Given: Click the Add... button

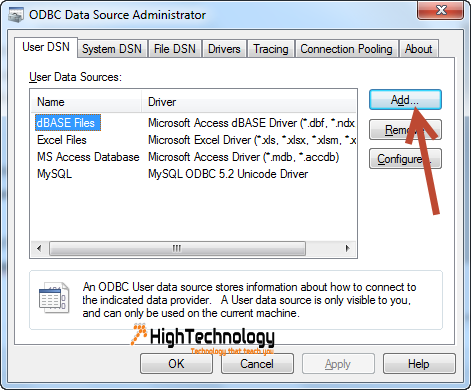Looking at the screenshot, I should [x=405, y=100].
